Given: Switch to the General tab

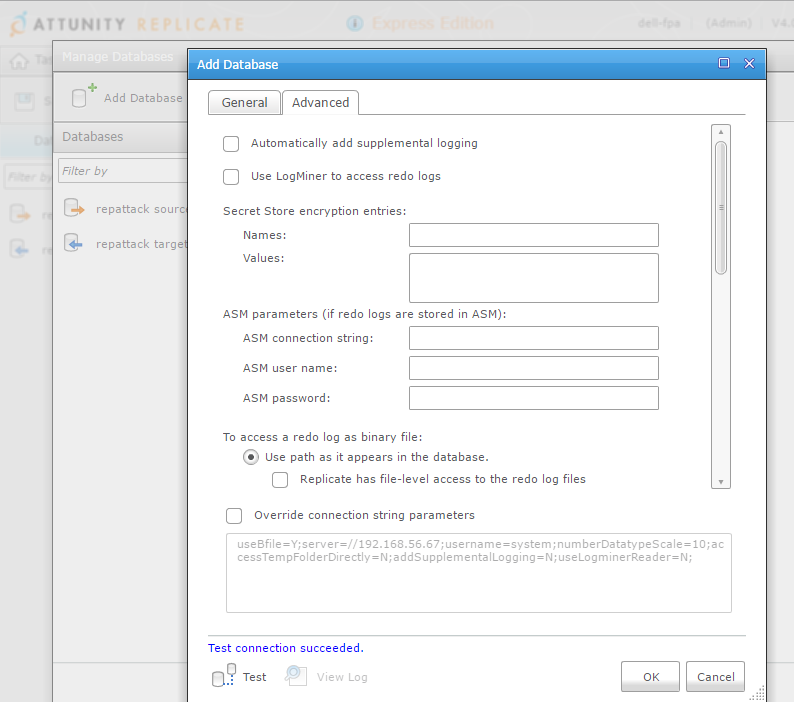Looking at the screenshot, I should coord(245,102).
